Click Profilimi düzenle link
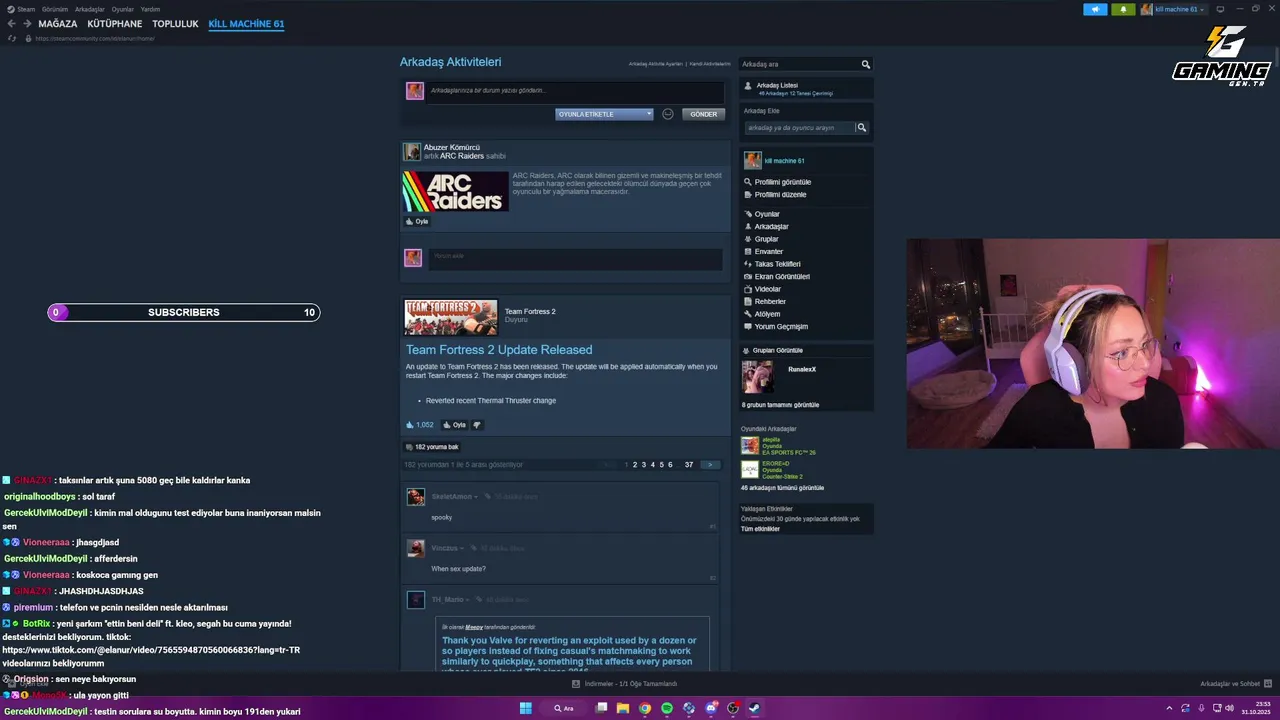This screenshot has height=720, width=1280. point(780,195)
